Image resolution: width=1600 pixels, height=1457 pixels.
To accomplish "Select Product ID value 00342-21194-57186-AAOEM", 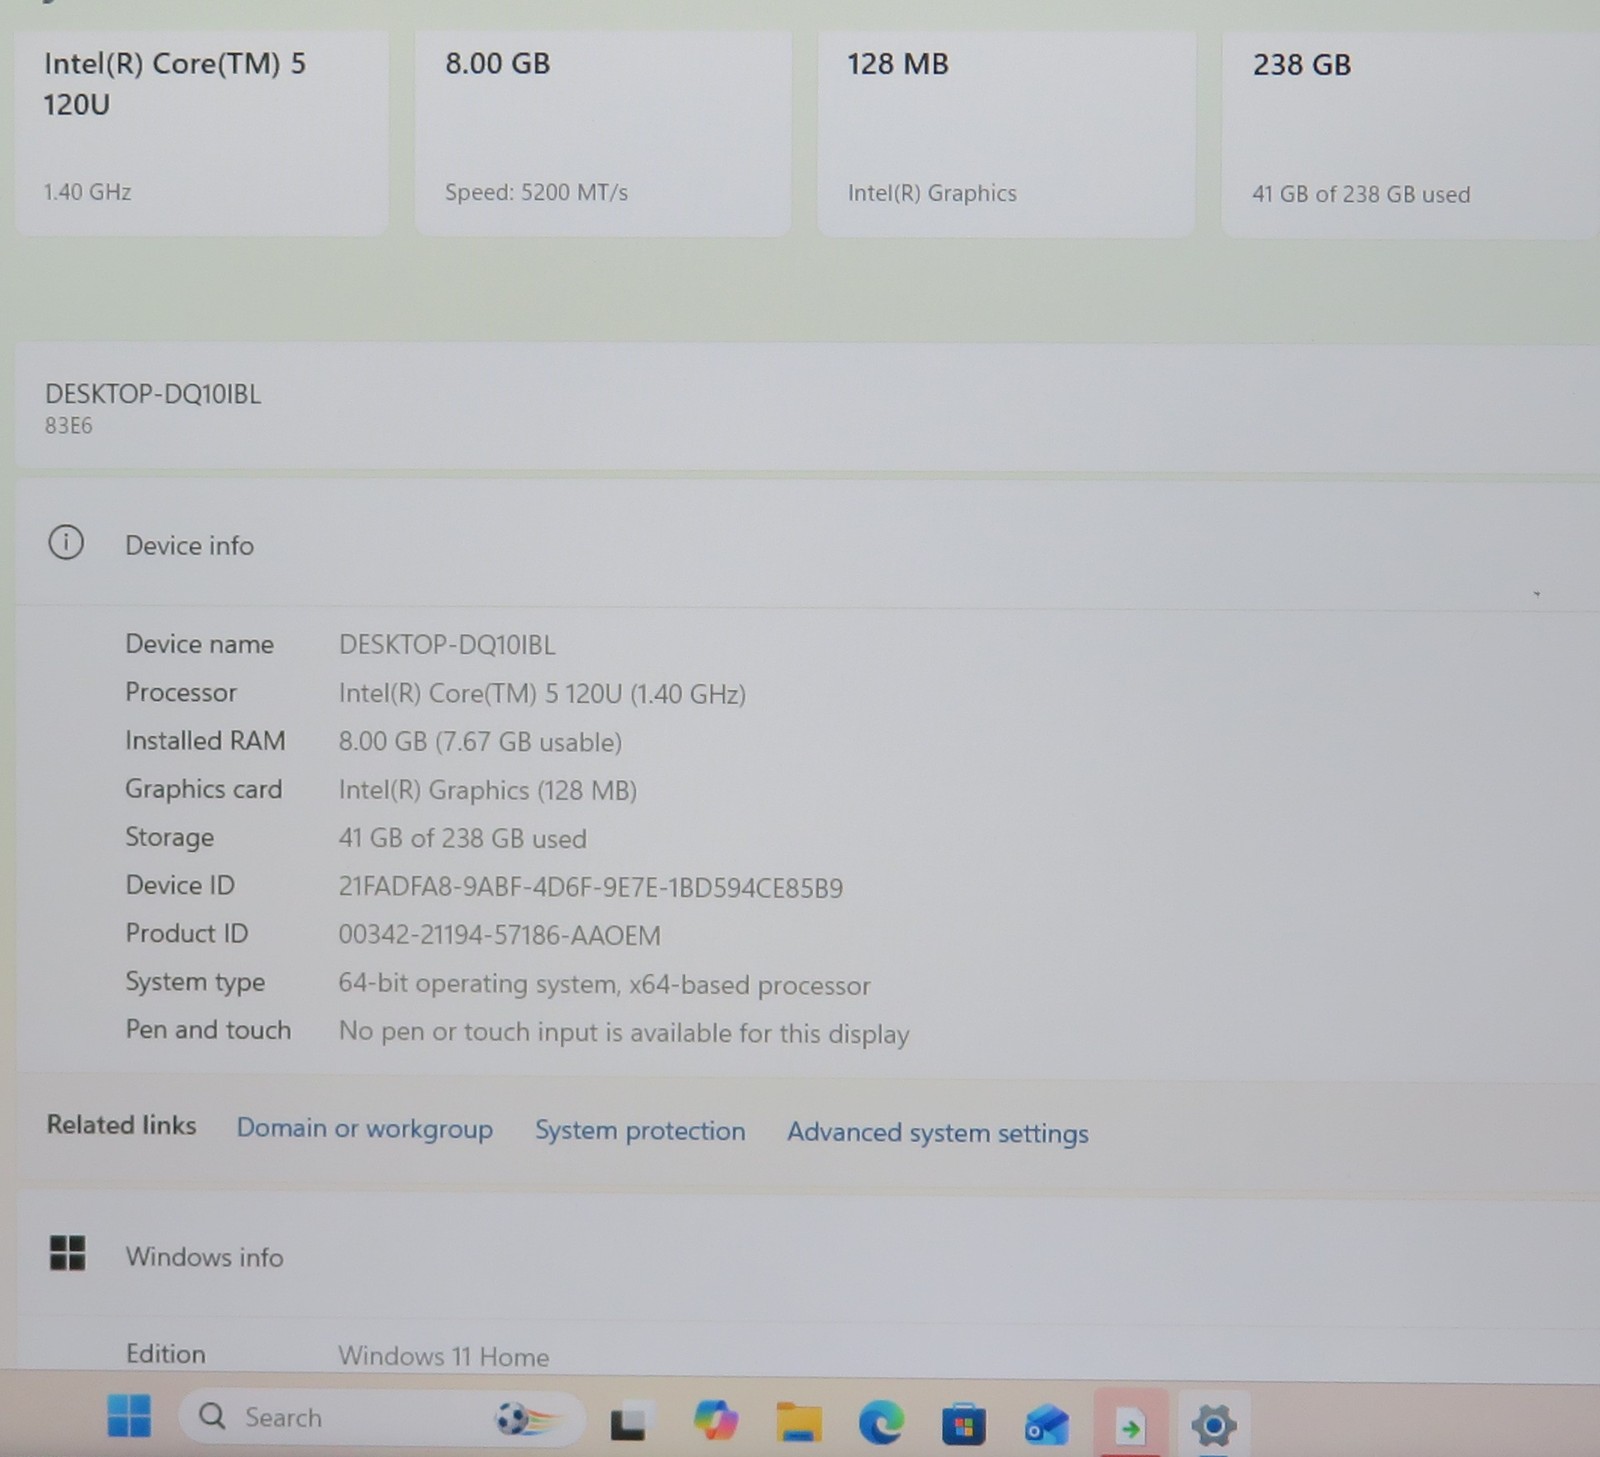I will [x=499, y=935].
